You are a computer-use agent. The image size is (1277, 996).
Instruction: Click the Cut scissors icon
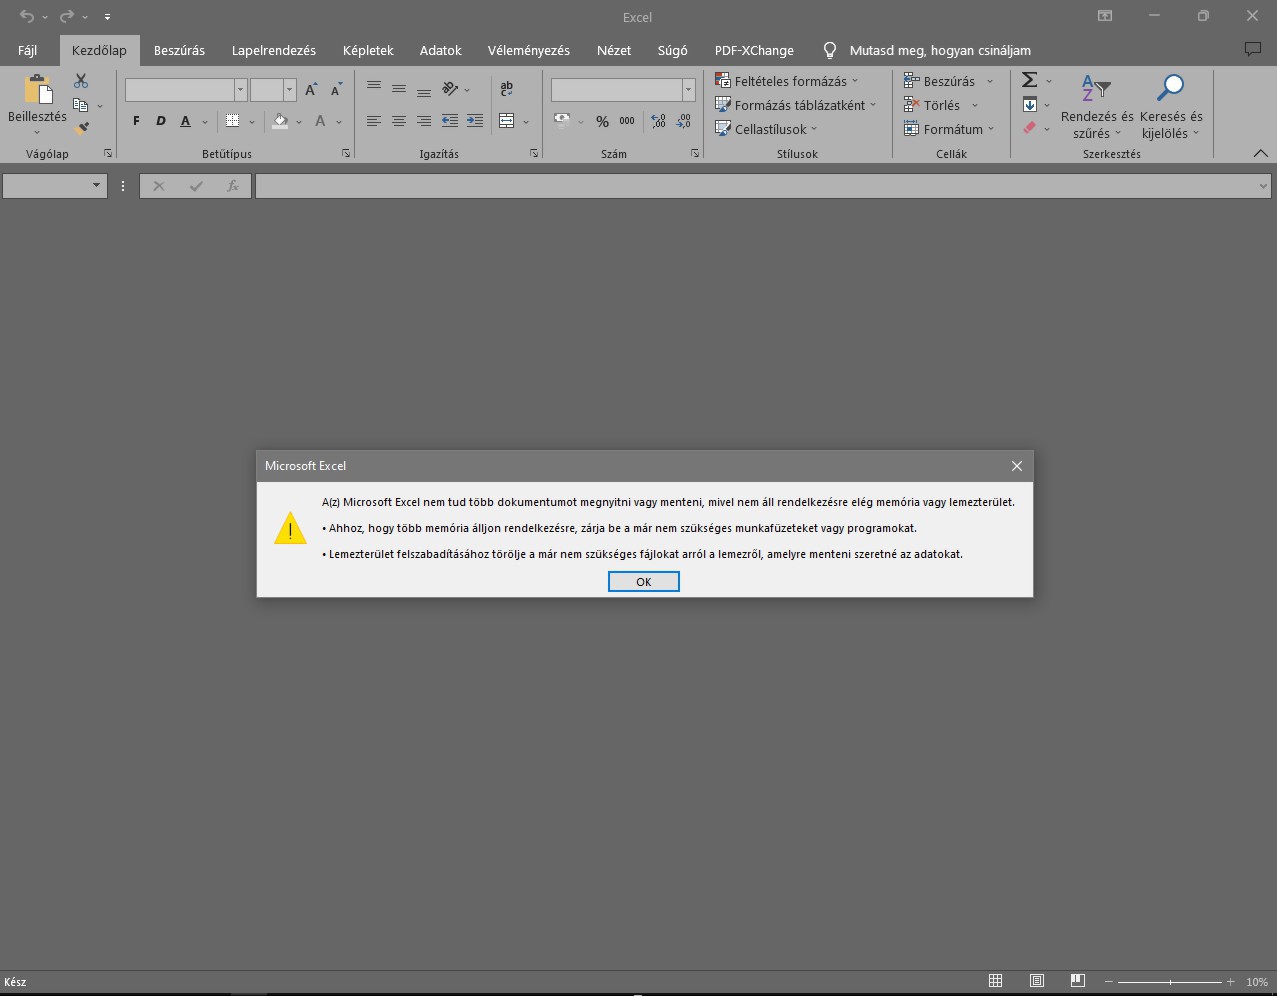(x=81, y=81)
